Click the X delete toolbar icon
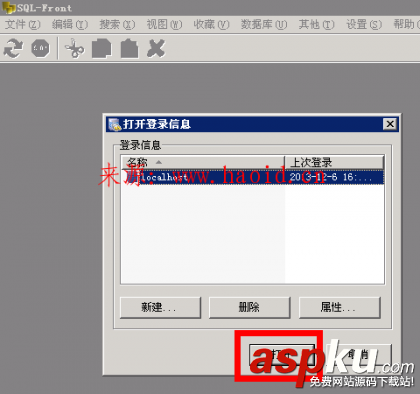 (x=156, y=49)
